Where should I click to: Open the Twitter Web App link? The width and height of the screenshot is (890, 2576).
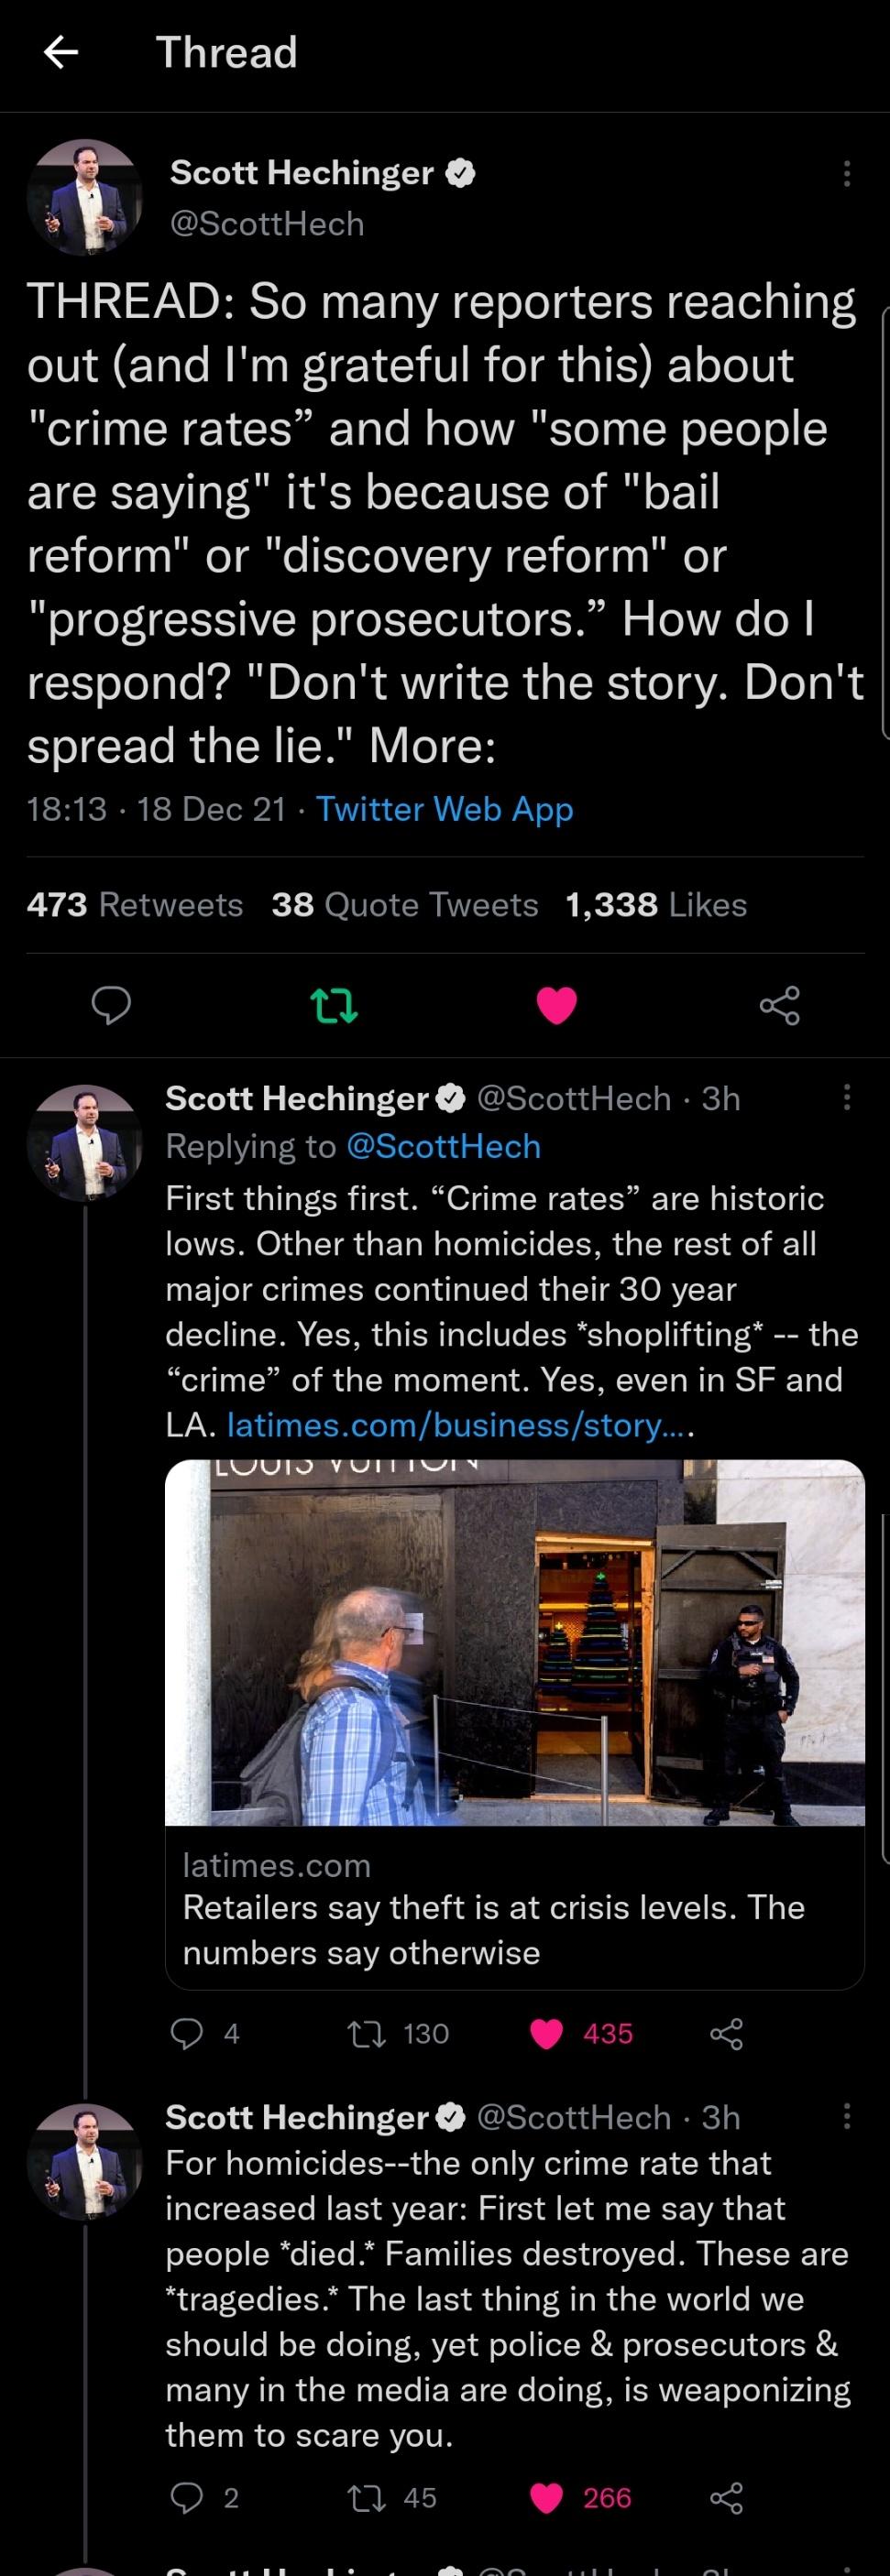pos(445,809)
